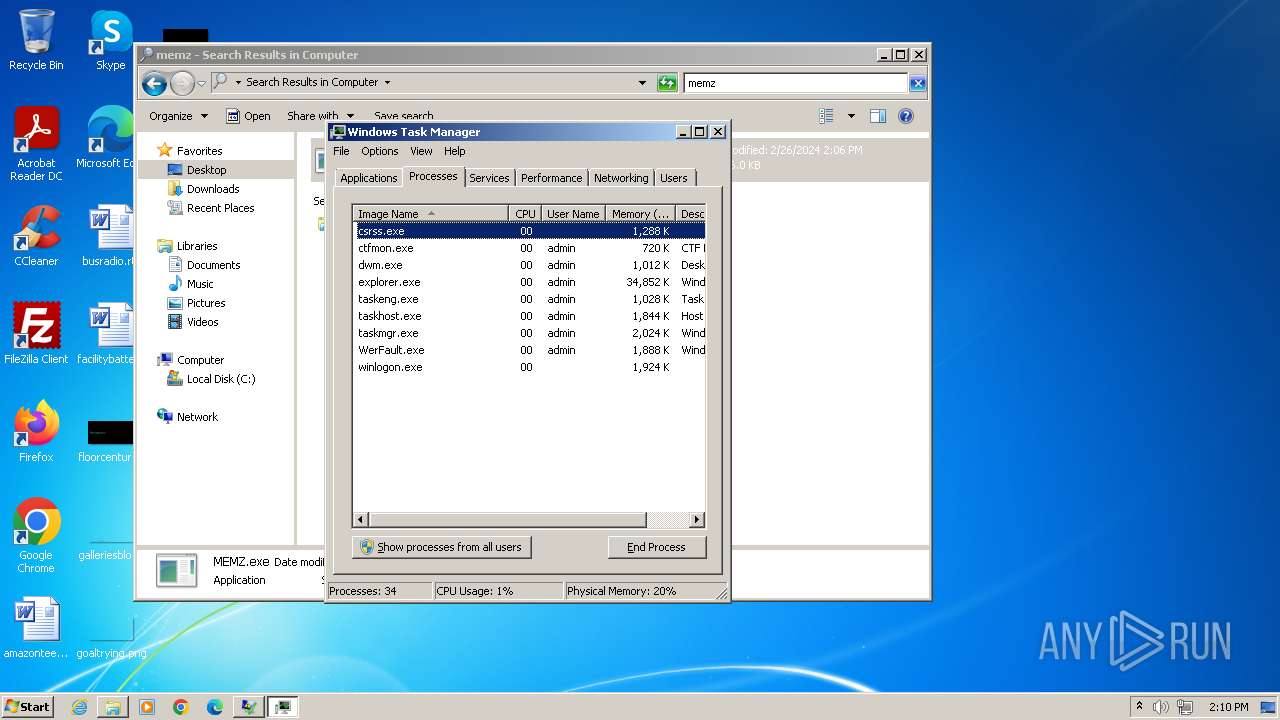1280x720 pixels.
Task: Open Google Chrome desktop shortcut
Action: (x=36, y=536)
